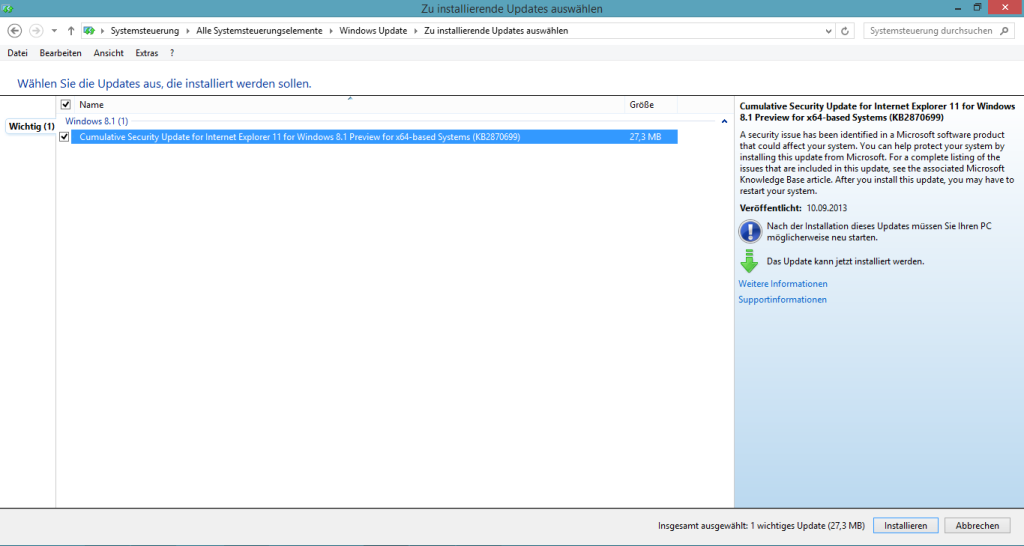
Task: Refresh the address bar view
Action: 846,31
